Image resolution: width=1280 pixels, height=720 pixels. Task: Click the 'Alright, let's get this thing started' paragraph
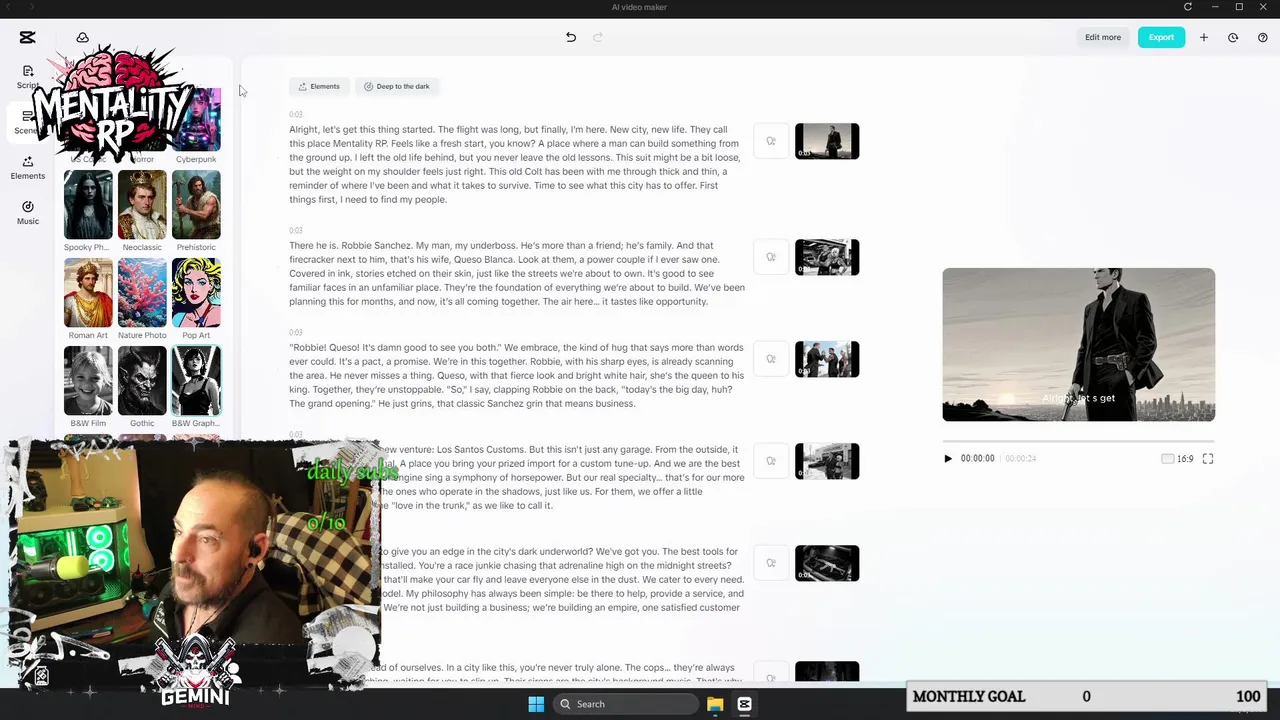[516, 164]
